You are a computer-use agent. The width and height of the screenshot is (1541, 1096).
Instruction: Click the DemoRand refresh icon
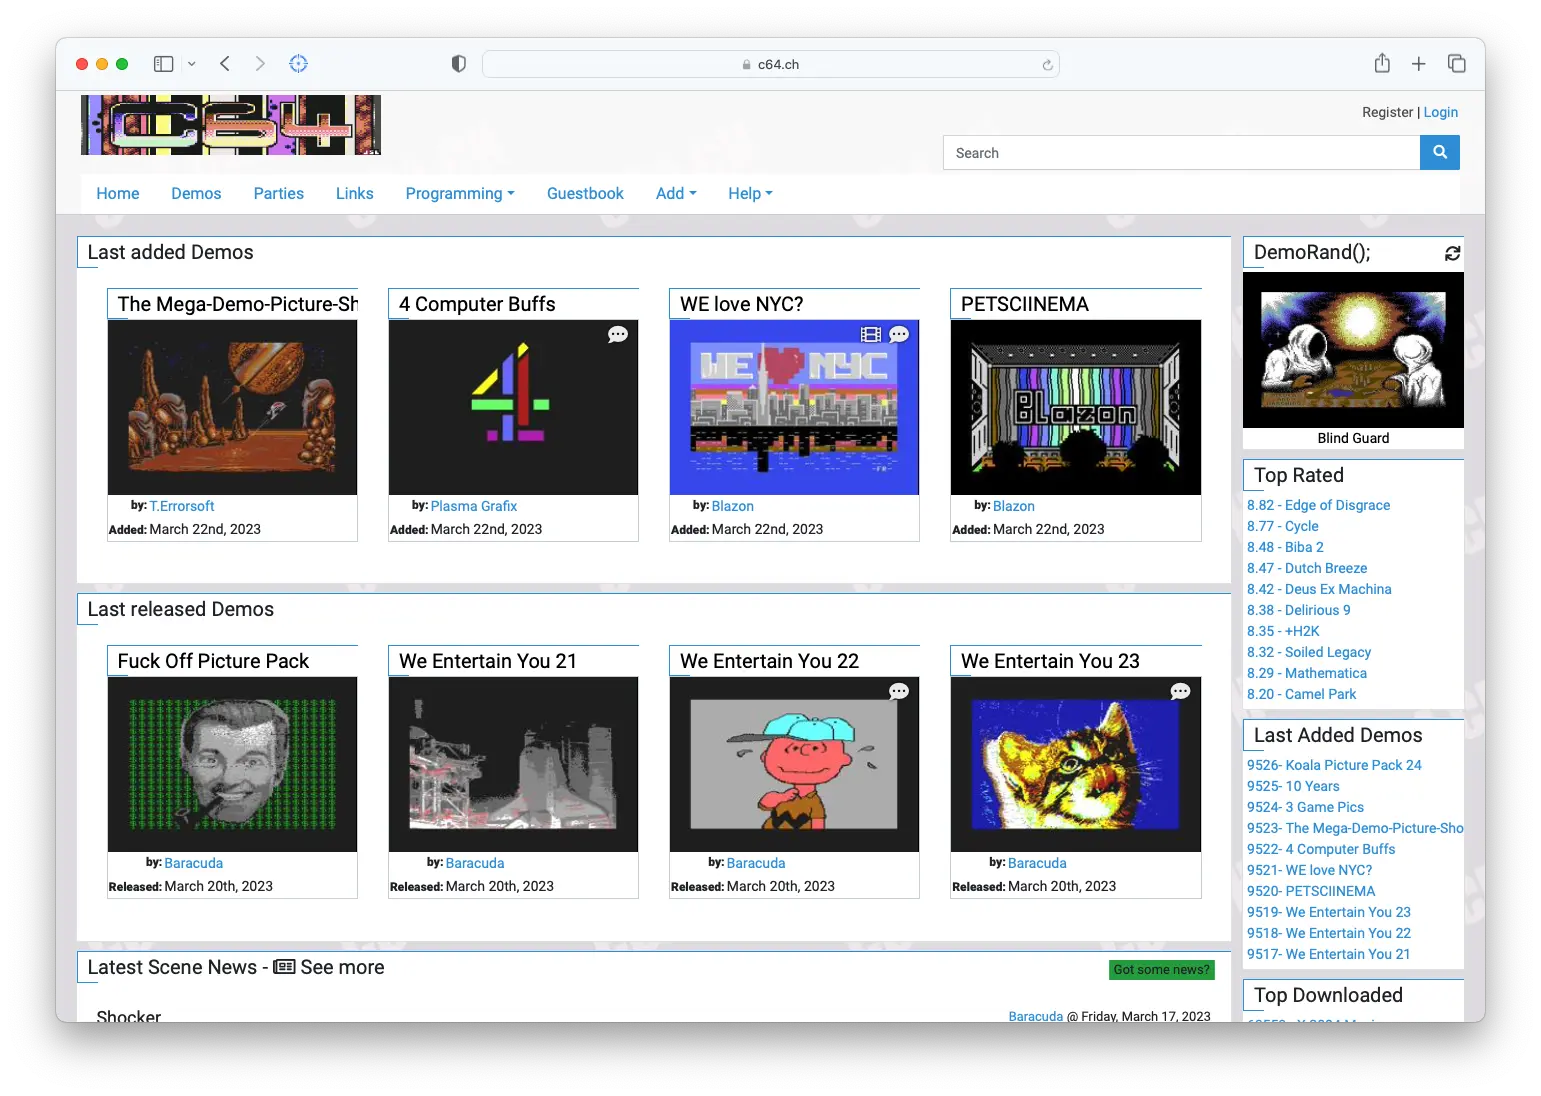click(x=1452, y=254)
